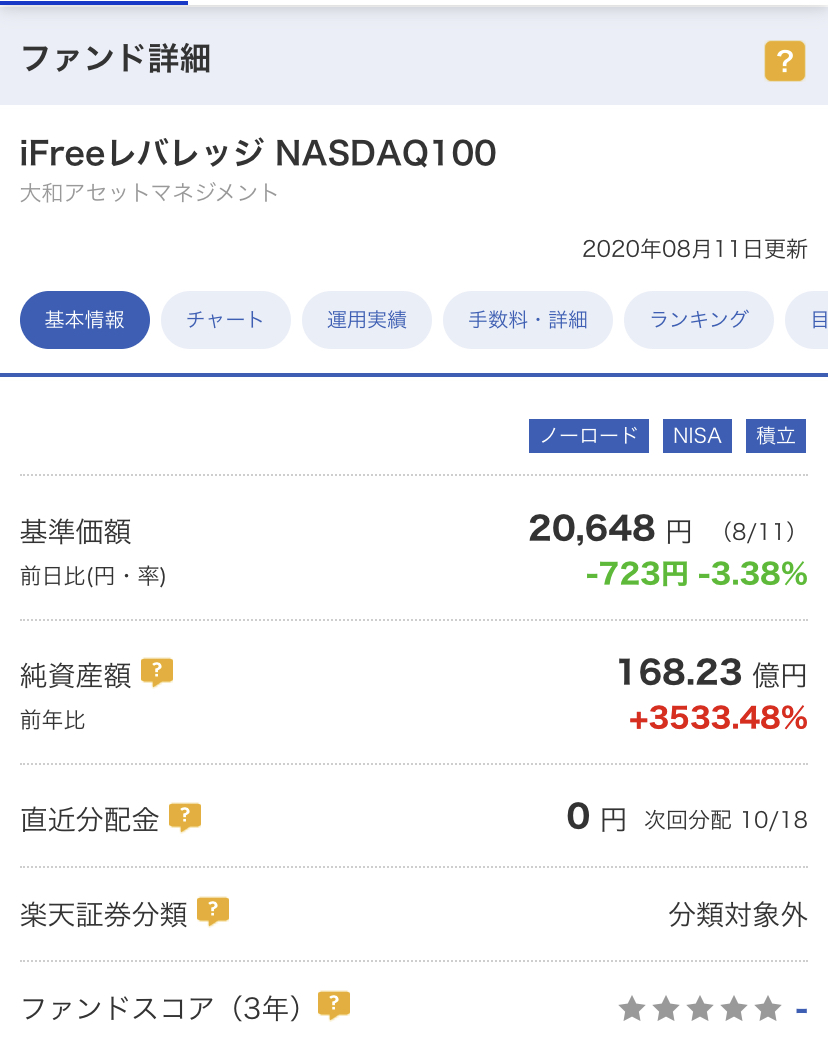
Task: Tap the help icon beside 純資産額
Action: coord(157,672)
